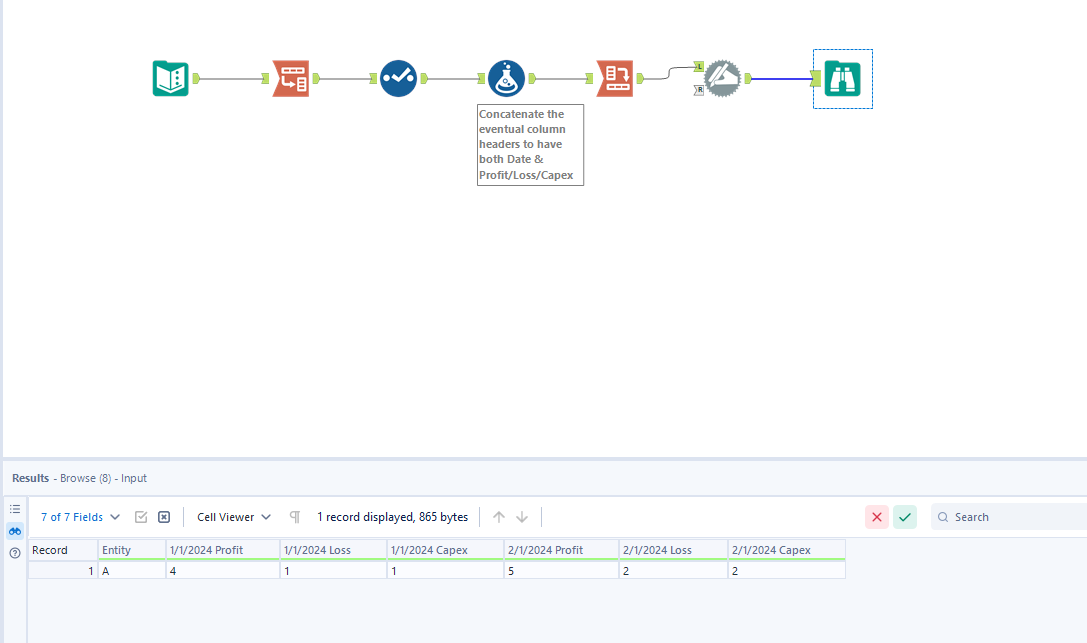The height and width of the screenshot is (643, 1087).
Task: Click the Data Cleansing tool
Action: pos(398,78)
